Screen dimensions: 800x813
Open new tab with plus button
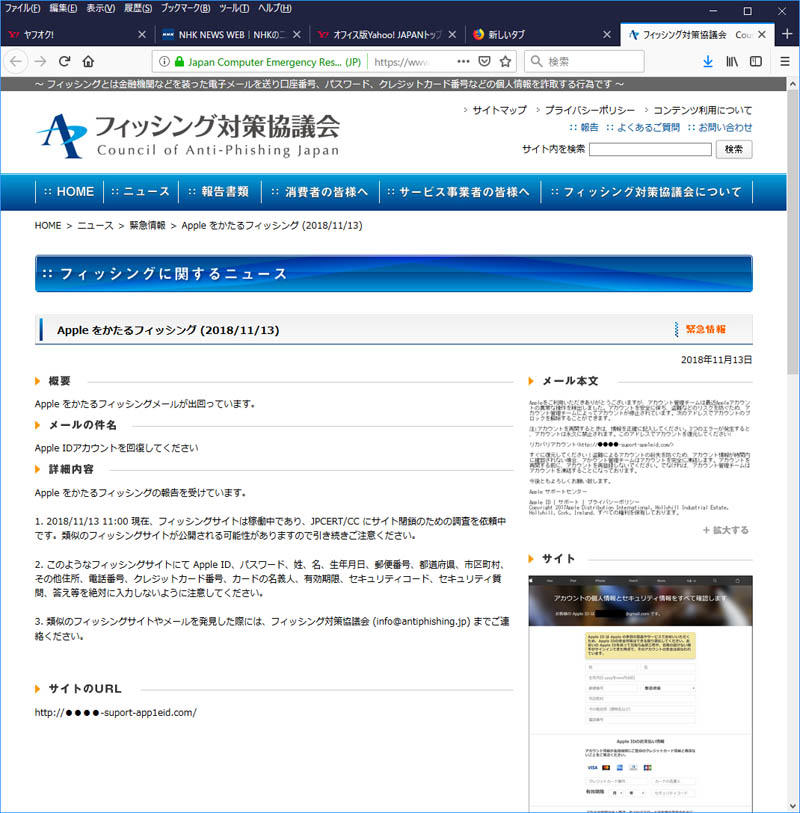(x=787, y=33)
